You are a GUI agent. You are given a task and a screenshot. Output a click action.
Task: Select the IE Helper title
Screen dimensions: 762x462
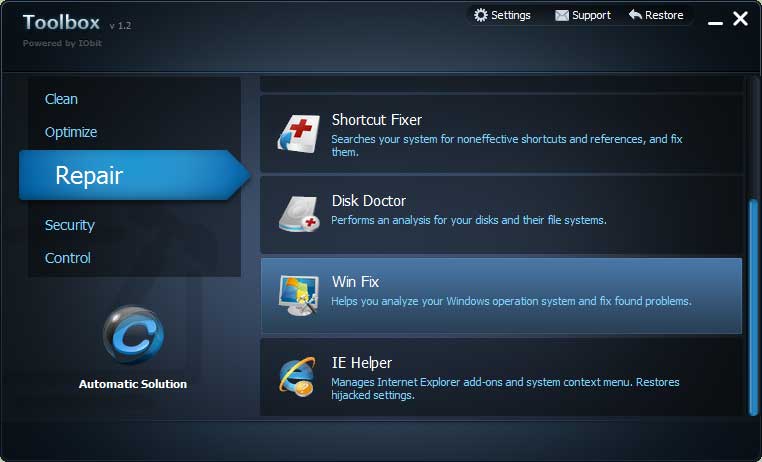pos(362,363)
